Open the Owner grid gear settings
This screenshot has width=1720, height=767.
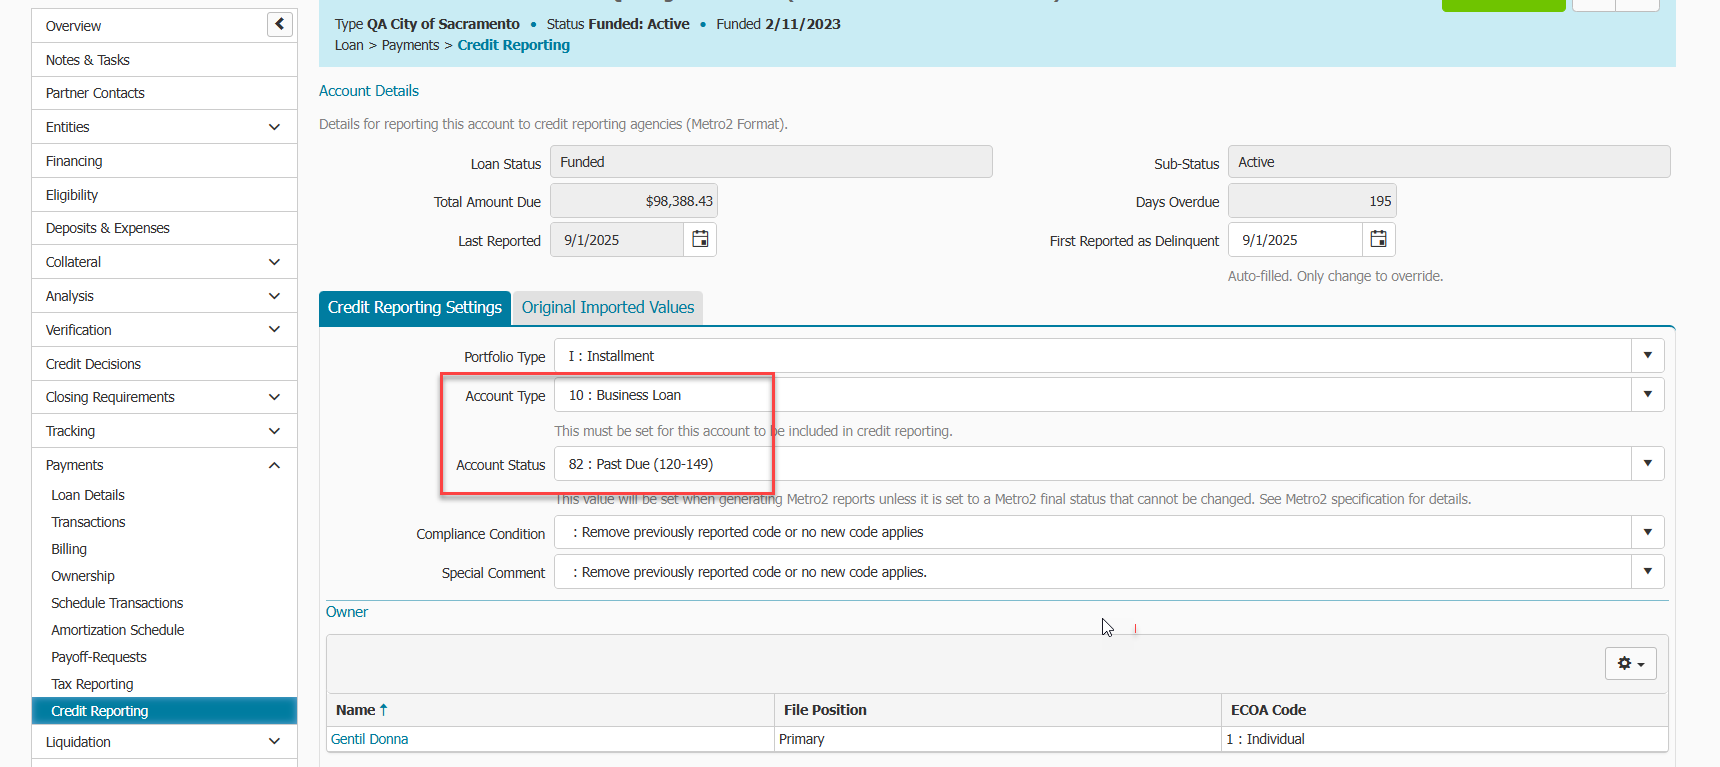(x=1630, y=664)
